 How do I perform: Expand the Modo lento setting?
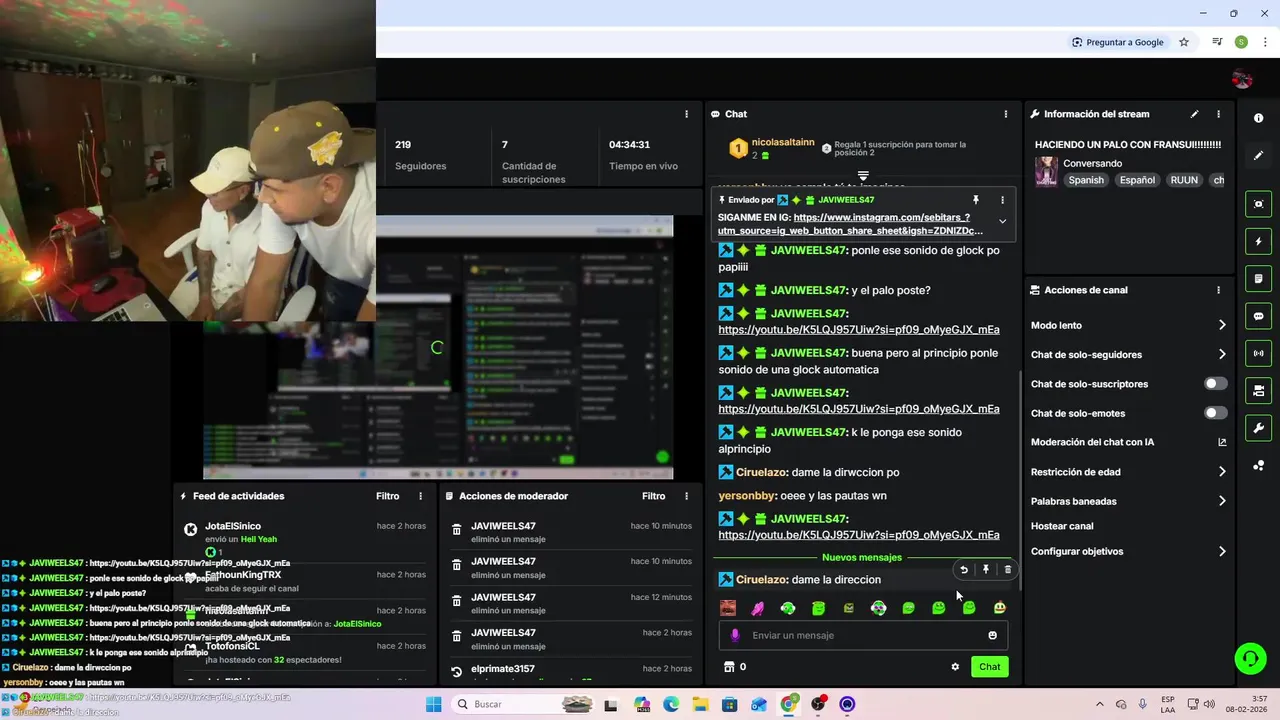click(x=1222, y=325)
